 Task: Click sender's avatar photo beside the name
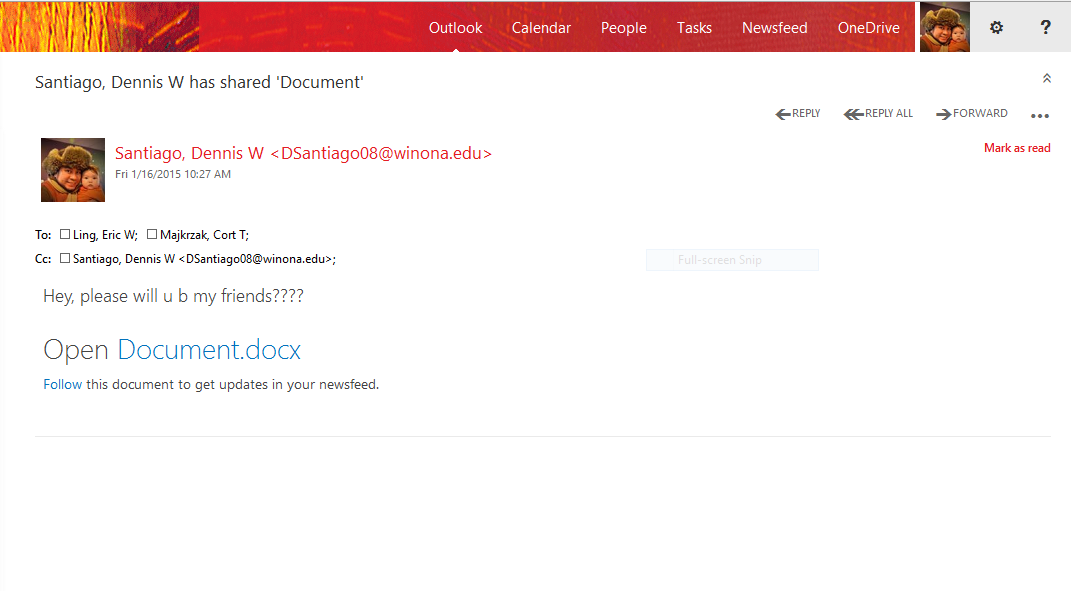tap(73, 170)
